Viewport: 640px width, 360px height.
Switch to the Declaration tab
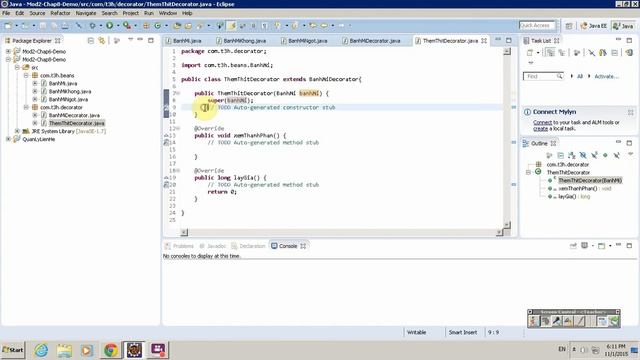tap(248, 246)
